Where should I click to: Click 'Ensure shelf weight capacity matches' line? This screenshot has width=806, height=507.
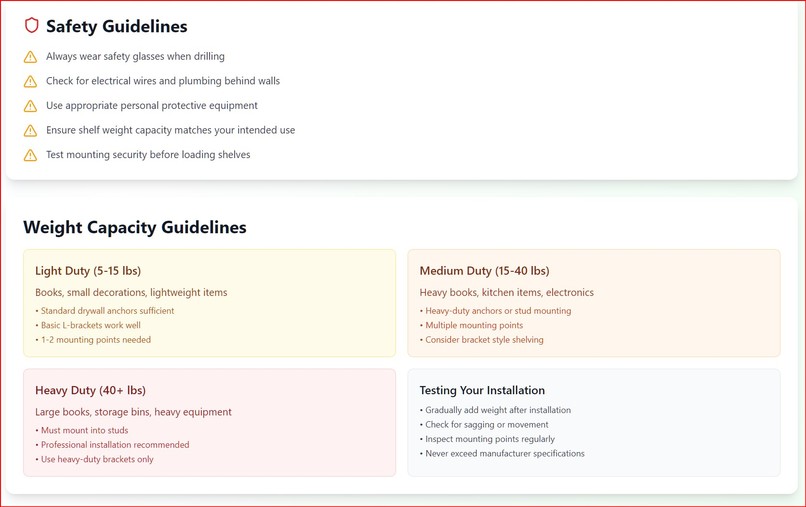(x=171, y=130)
